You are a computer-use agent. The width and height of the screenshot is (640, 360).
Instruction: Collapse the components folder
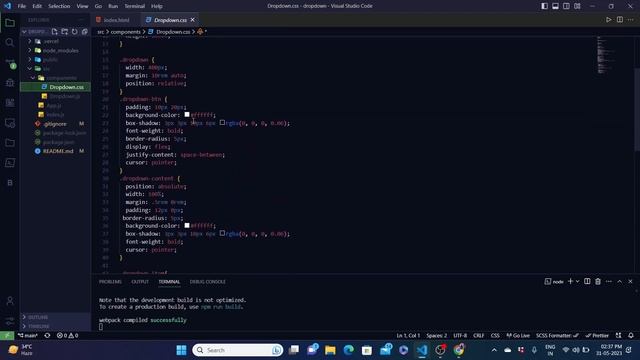(x=33, y=78)
